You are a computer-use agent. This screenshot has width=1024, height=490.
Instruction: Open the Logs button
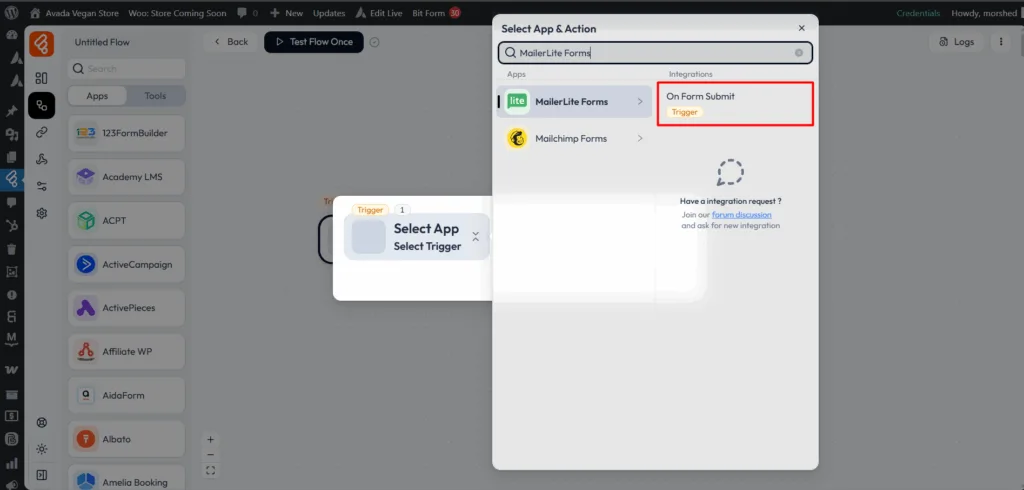point(957,42)
